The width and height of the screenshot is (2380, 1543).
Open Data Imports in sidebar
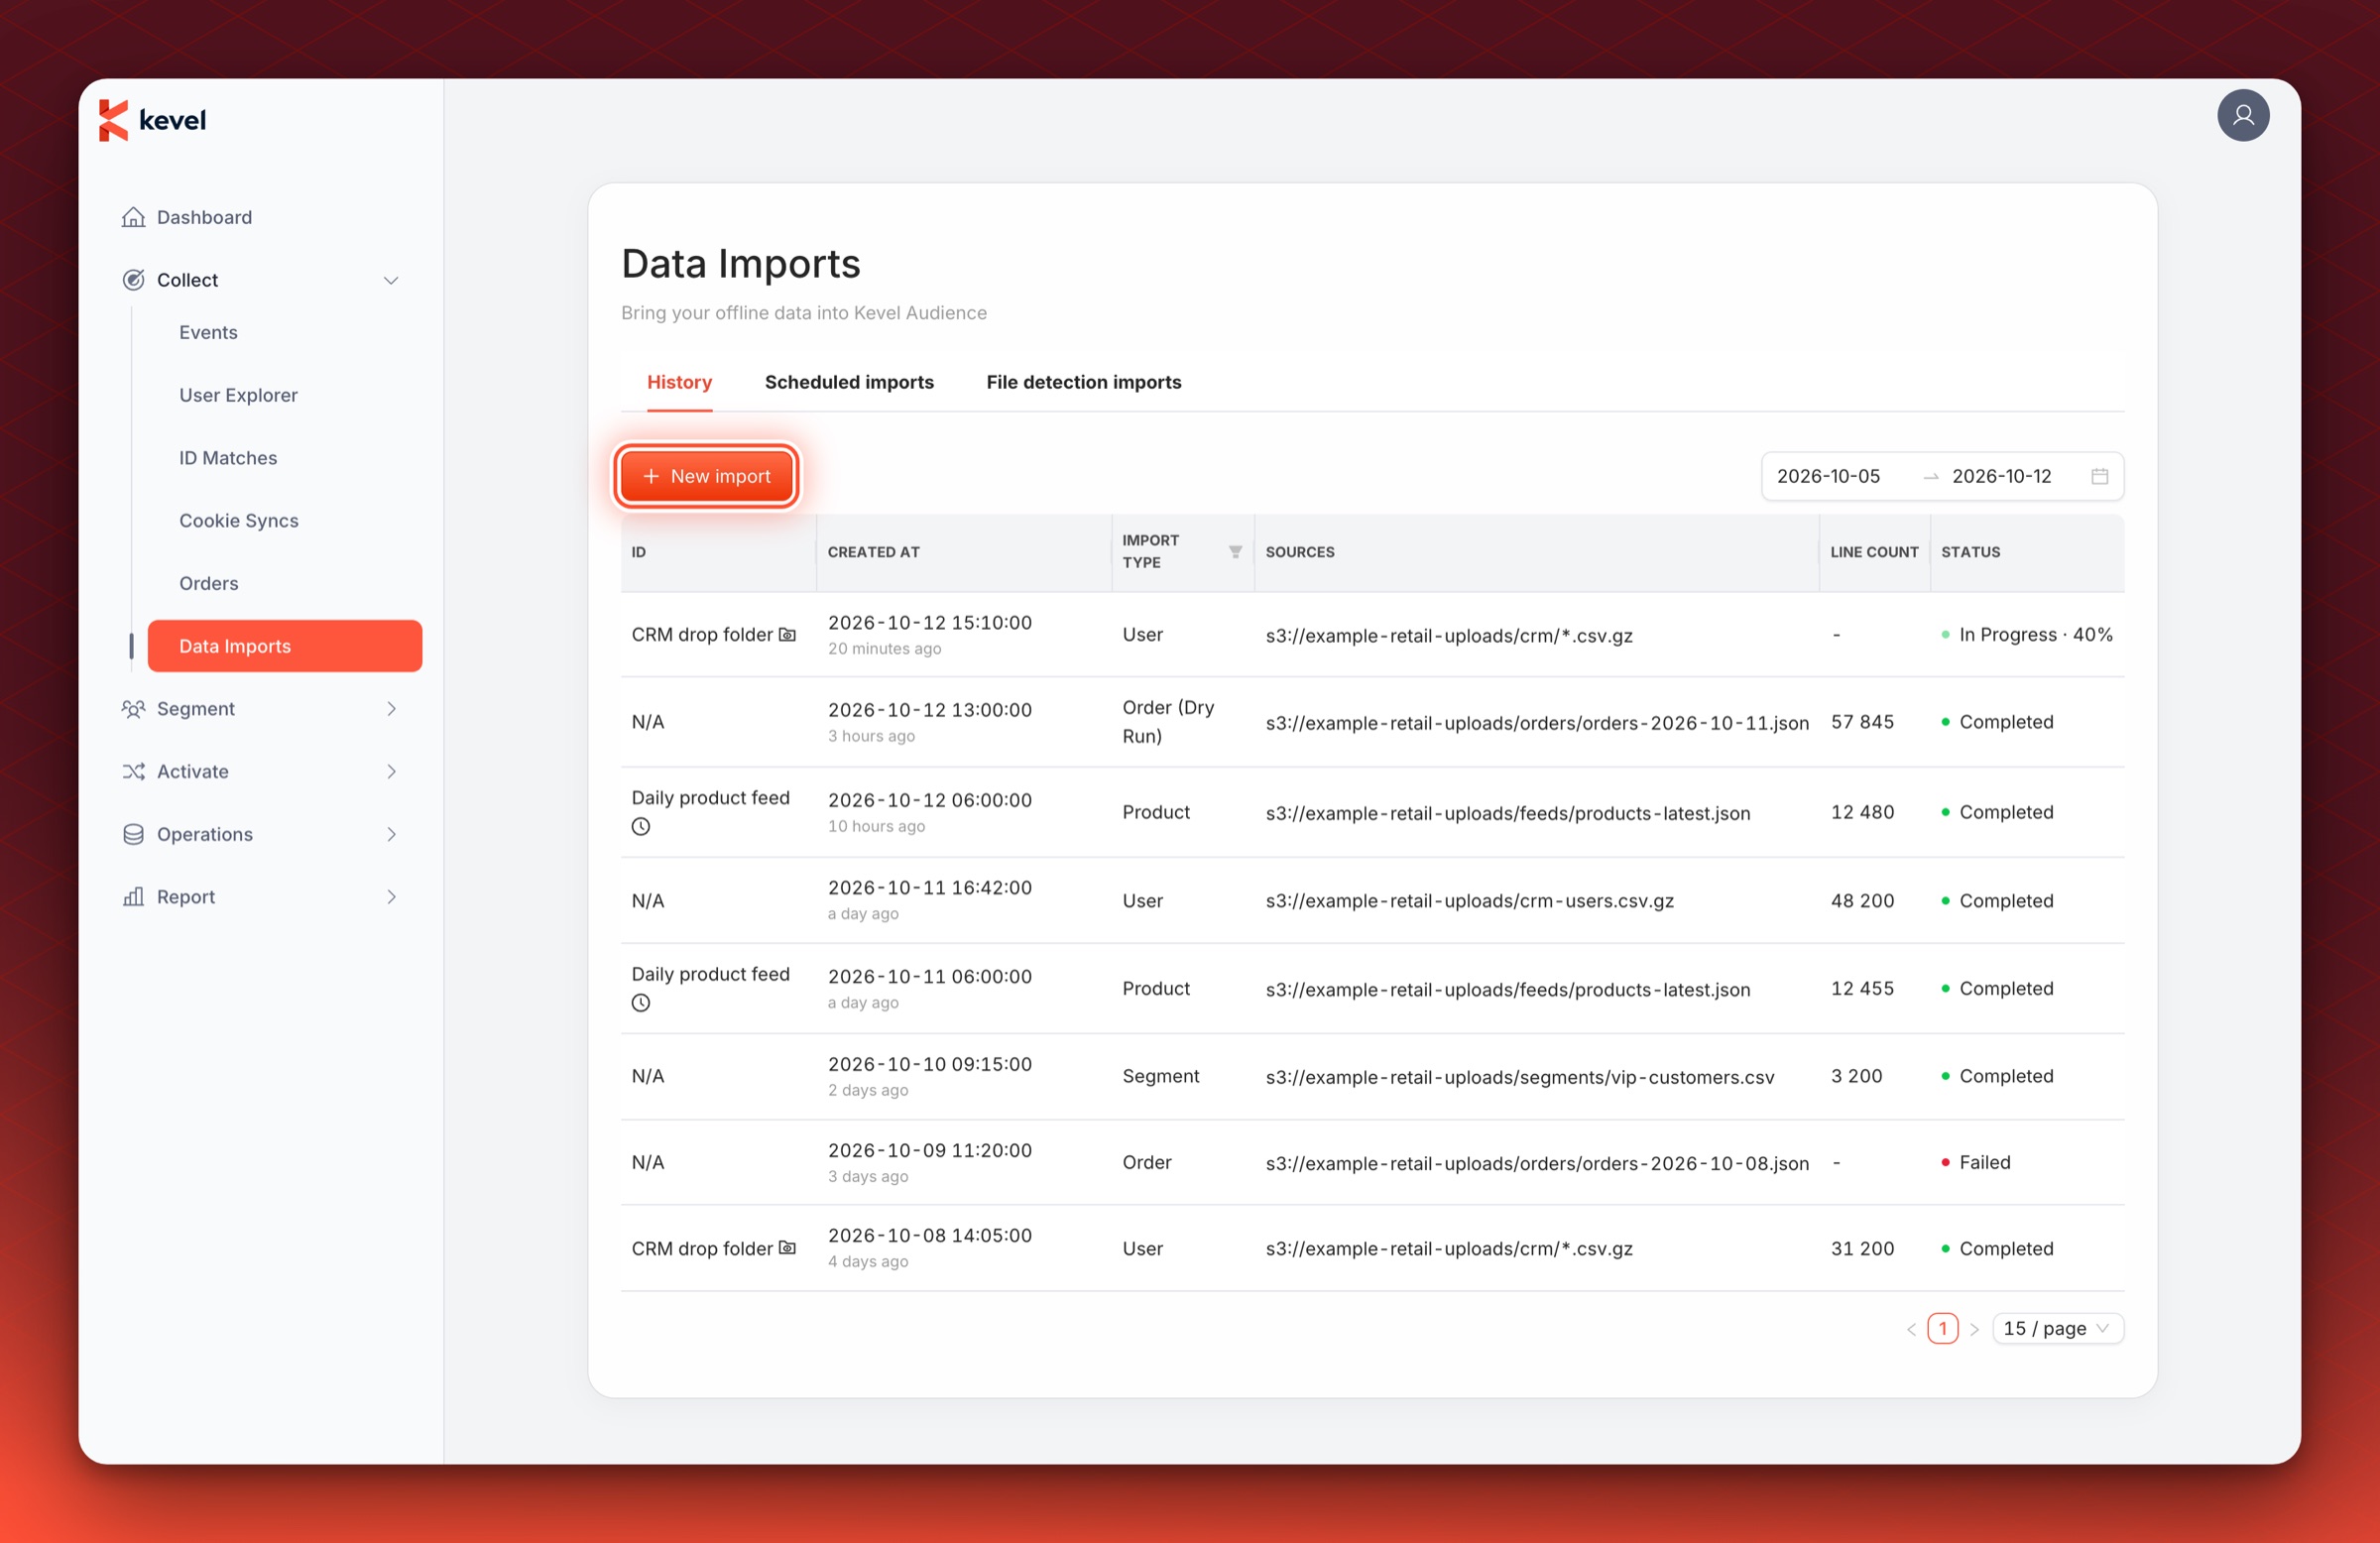(x=285, y=646)
